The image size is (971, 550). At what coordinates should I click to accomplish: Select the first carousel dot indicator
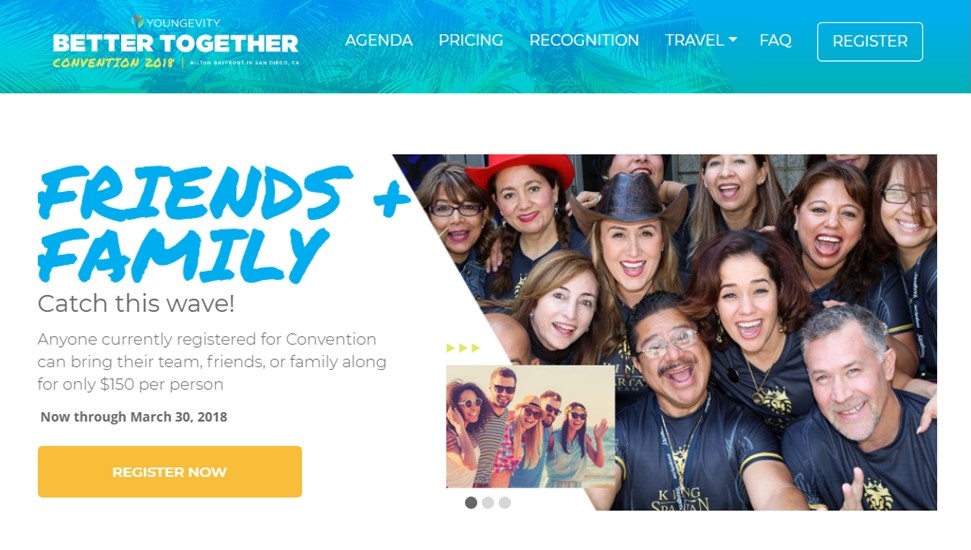[x=471, y=502]
